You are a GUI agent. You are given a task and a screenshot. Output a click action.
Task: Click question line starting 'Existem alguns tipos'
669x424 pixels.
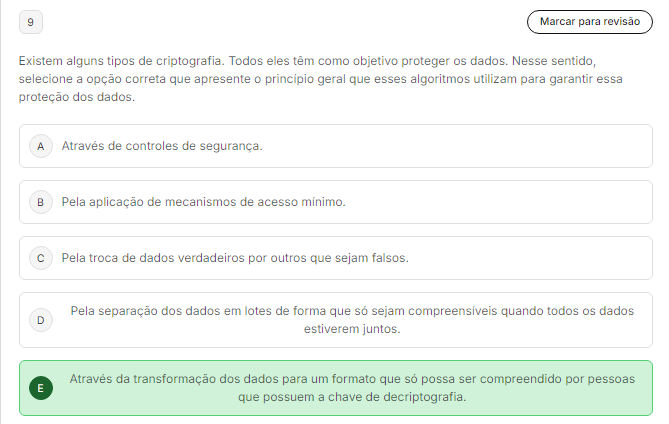click(x=307, y=61)
